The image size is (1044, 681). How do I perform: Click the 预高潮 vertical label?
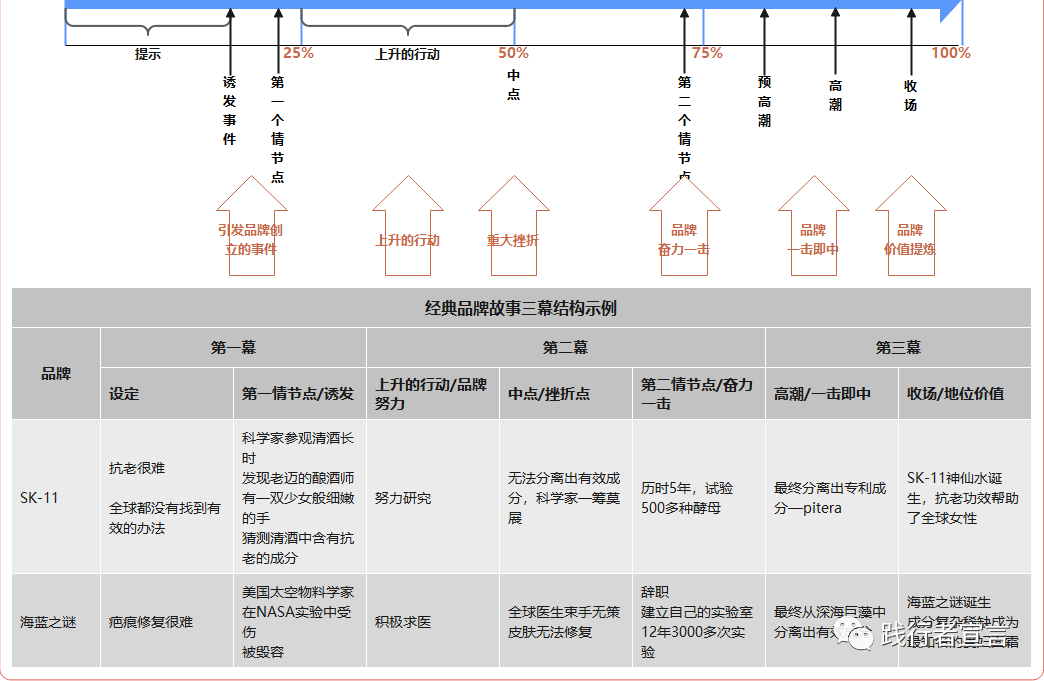764,101
